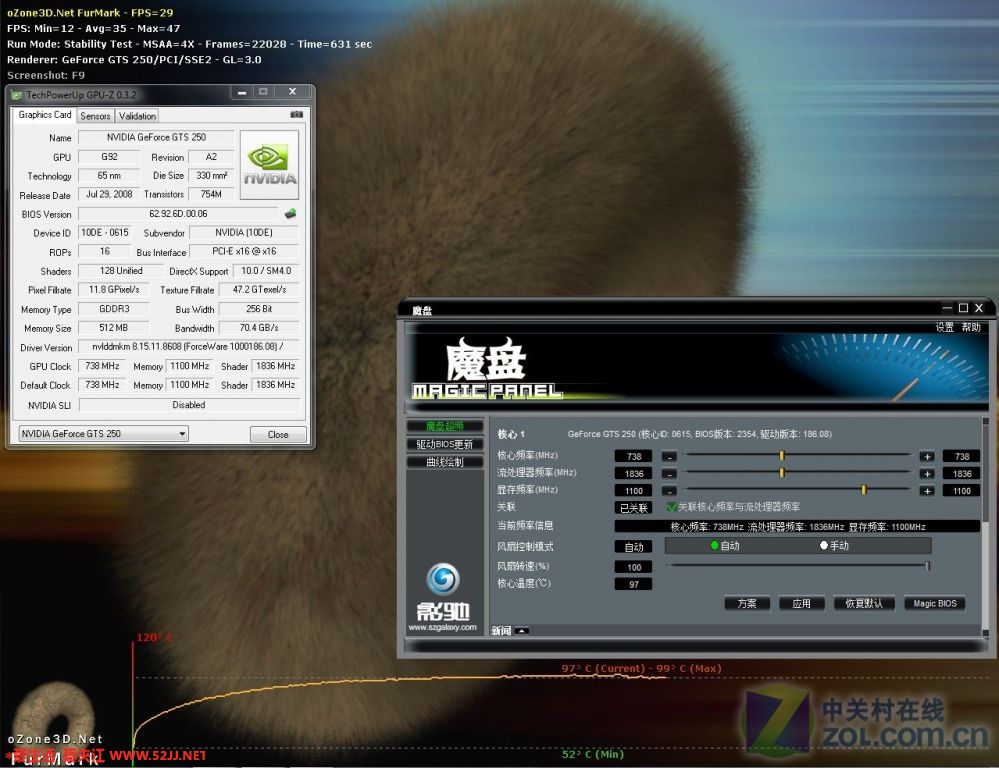Screen dimensions: 999x768
Task: Open 曲线绘制 in the sidebar
Action: point(445,462)
